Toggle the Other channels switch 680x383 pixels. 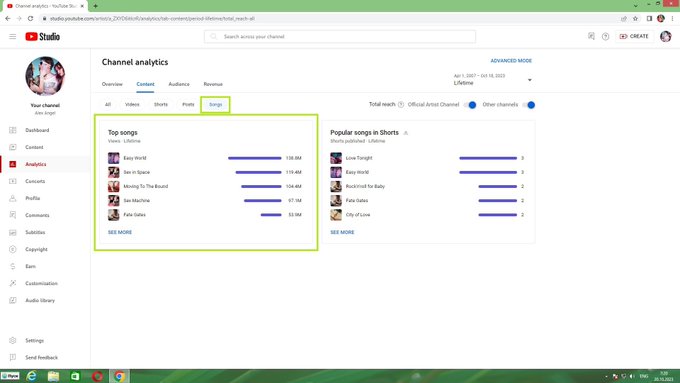[529, 105]
